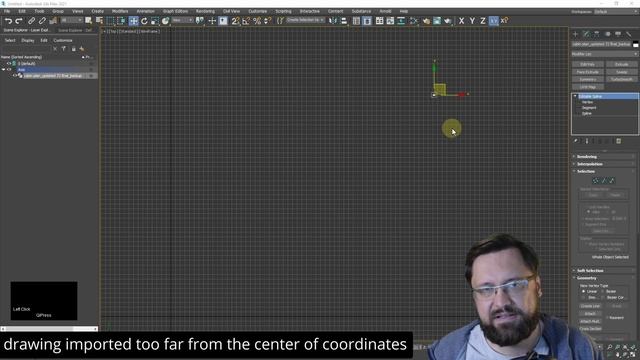Collapse highlighted layer in Scene Explorer
This screenshot has width=640, height=360.
(x=4, y=70)
